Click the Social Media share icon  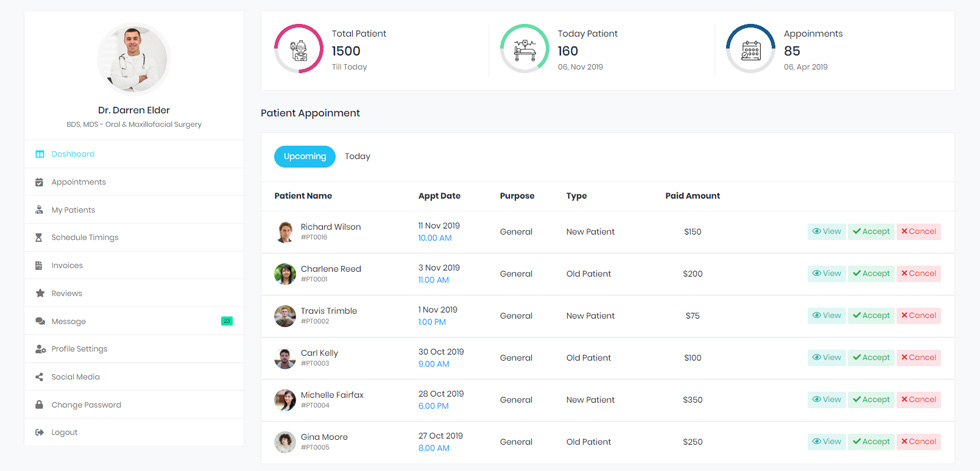click(39, 377)
